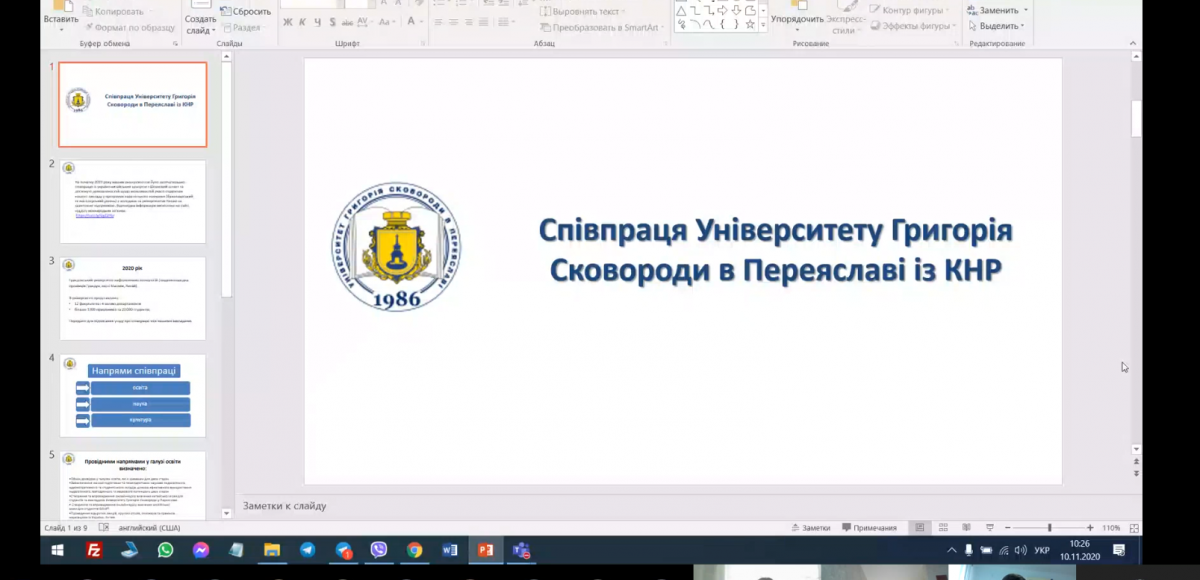Screen dimensions: 1200x580
Task: Center the paragraph text
Action: click(x=453, y=22)
